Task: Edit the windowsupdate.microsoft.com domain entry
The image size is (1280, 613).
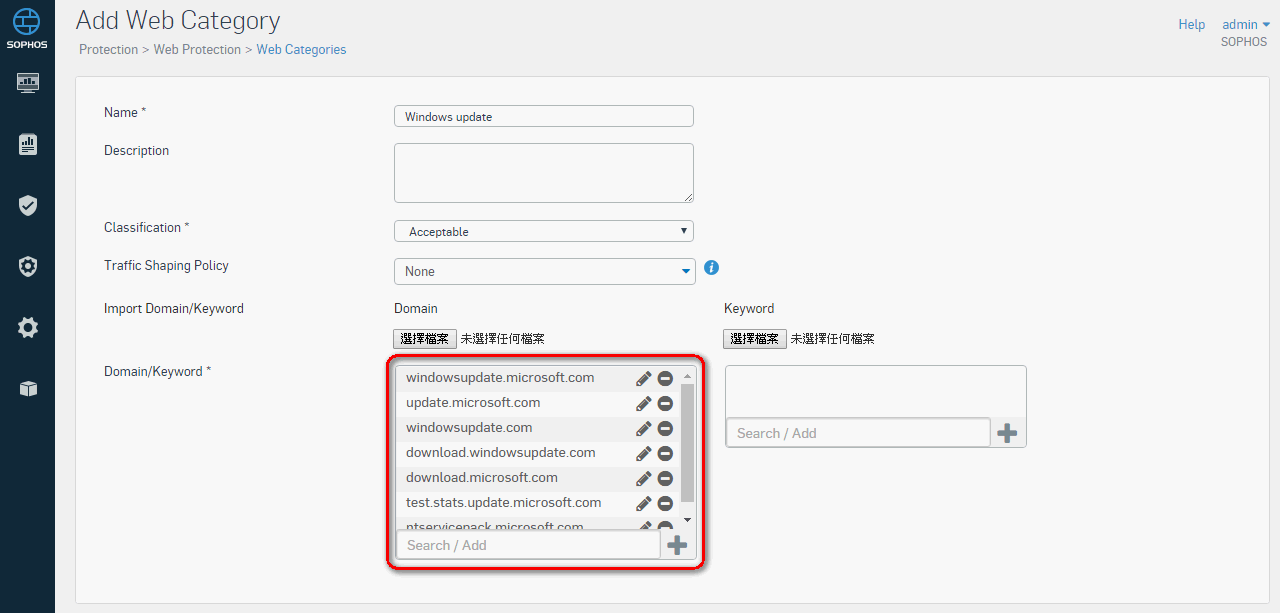Action: [x=644, y=378]
